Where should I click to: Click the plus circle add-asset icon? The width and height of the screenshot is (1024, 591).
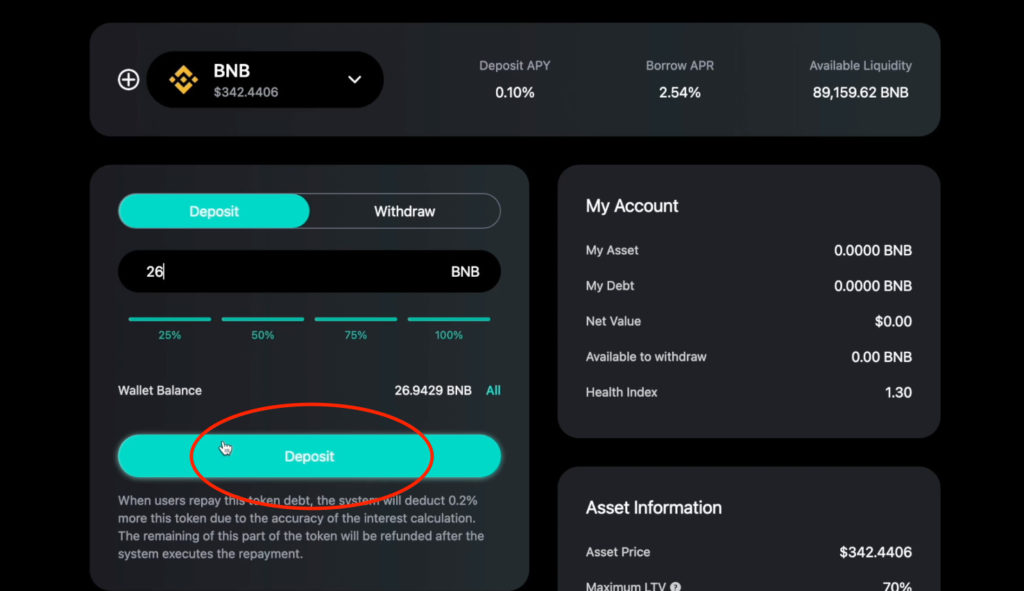point(128,80)
